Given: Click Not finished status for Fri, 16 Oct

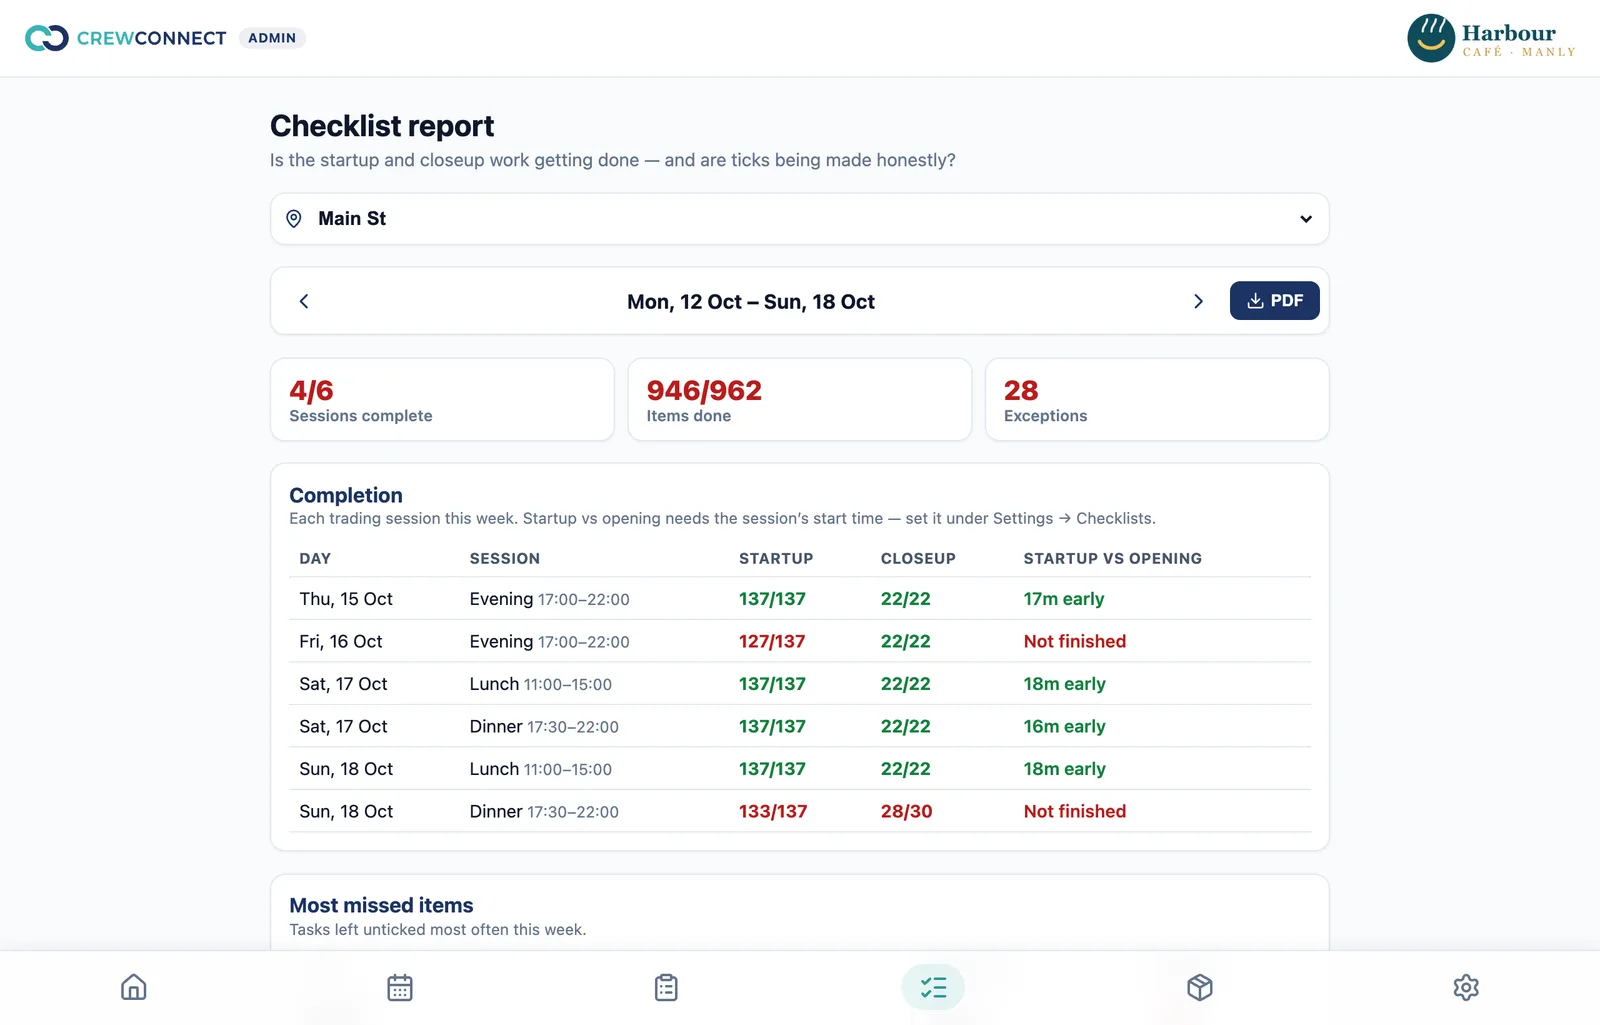Looking at the screenshot, I should click(x=1074, y=642).
